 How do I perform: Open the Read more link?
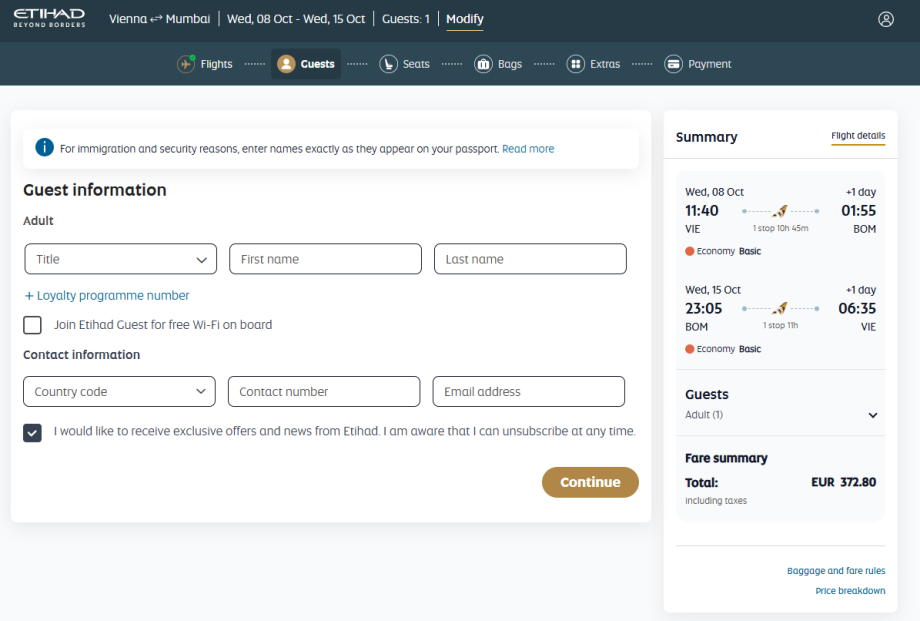click(528, 149)
